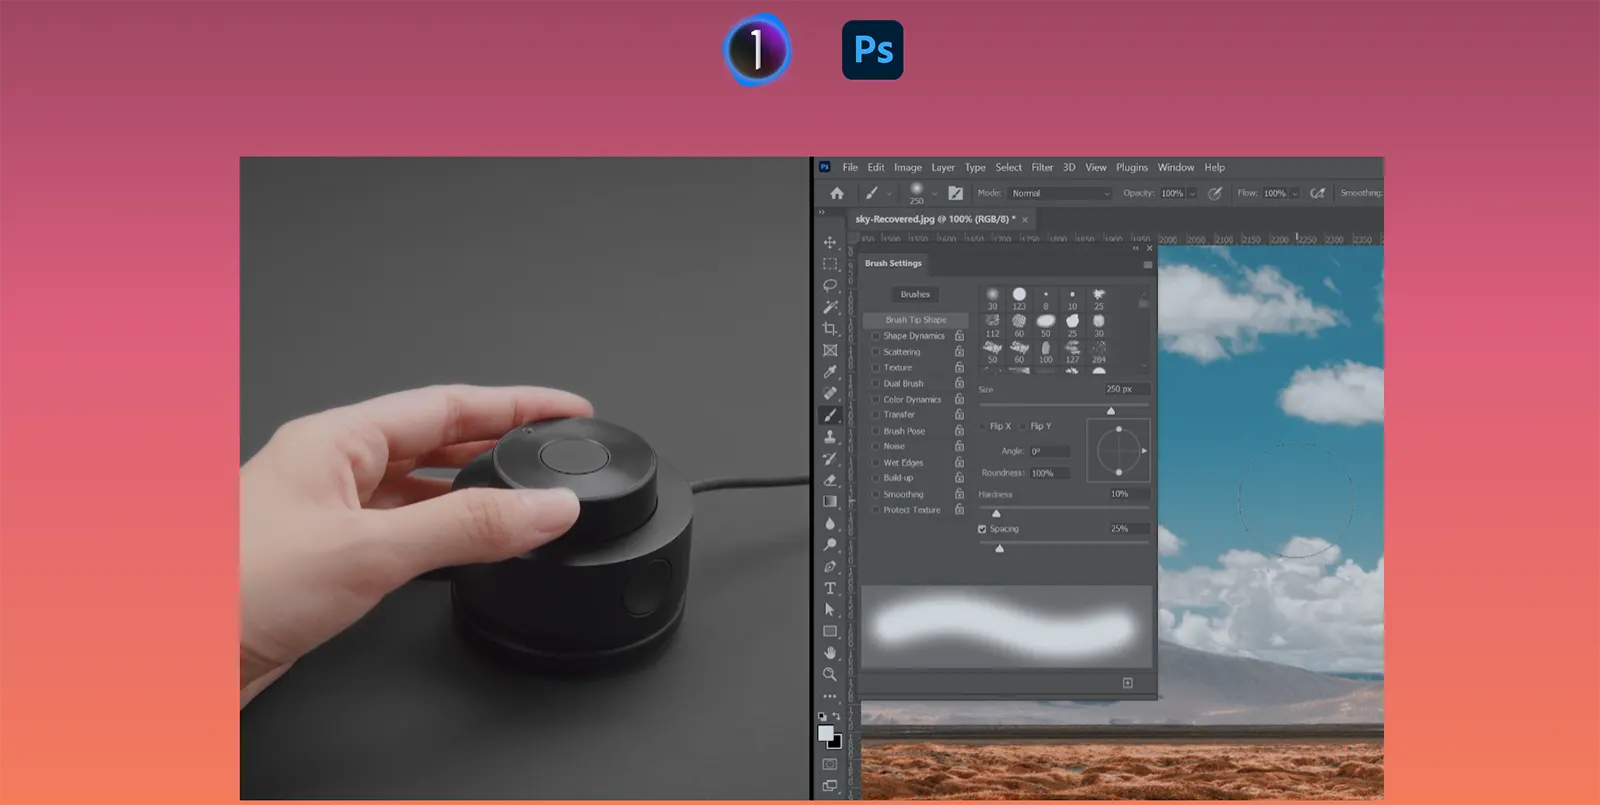Enable the Shape Dynamics checkbox

876,336
